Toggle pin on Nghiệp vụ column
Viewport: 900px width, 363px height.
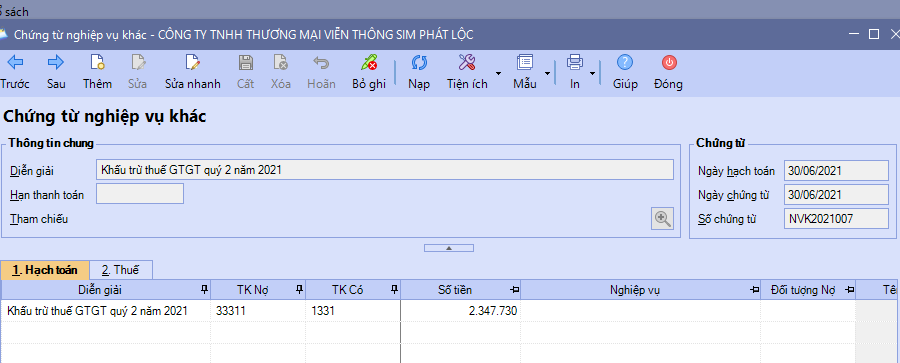(754, 290)
